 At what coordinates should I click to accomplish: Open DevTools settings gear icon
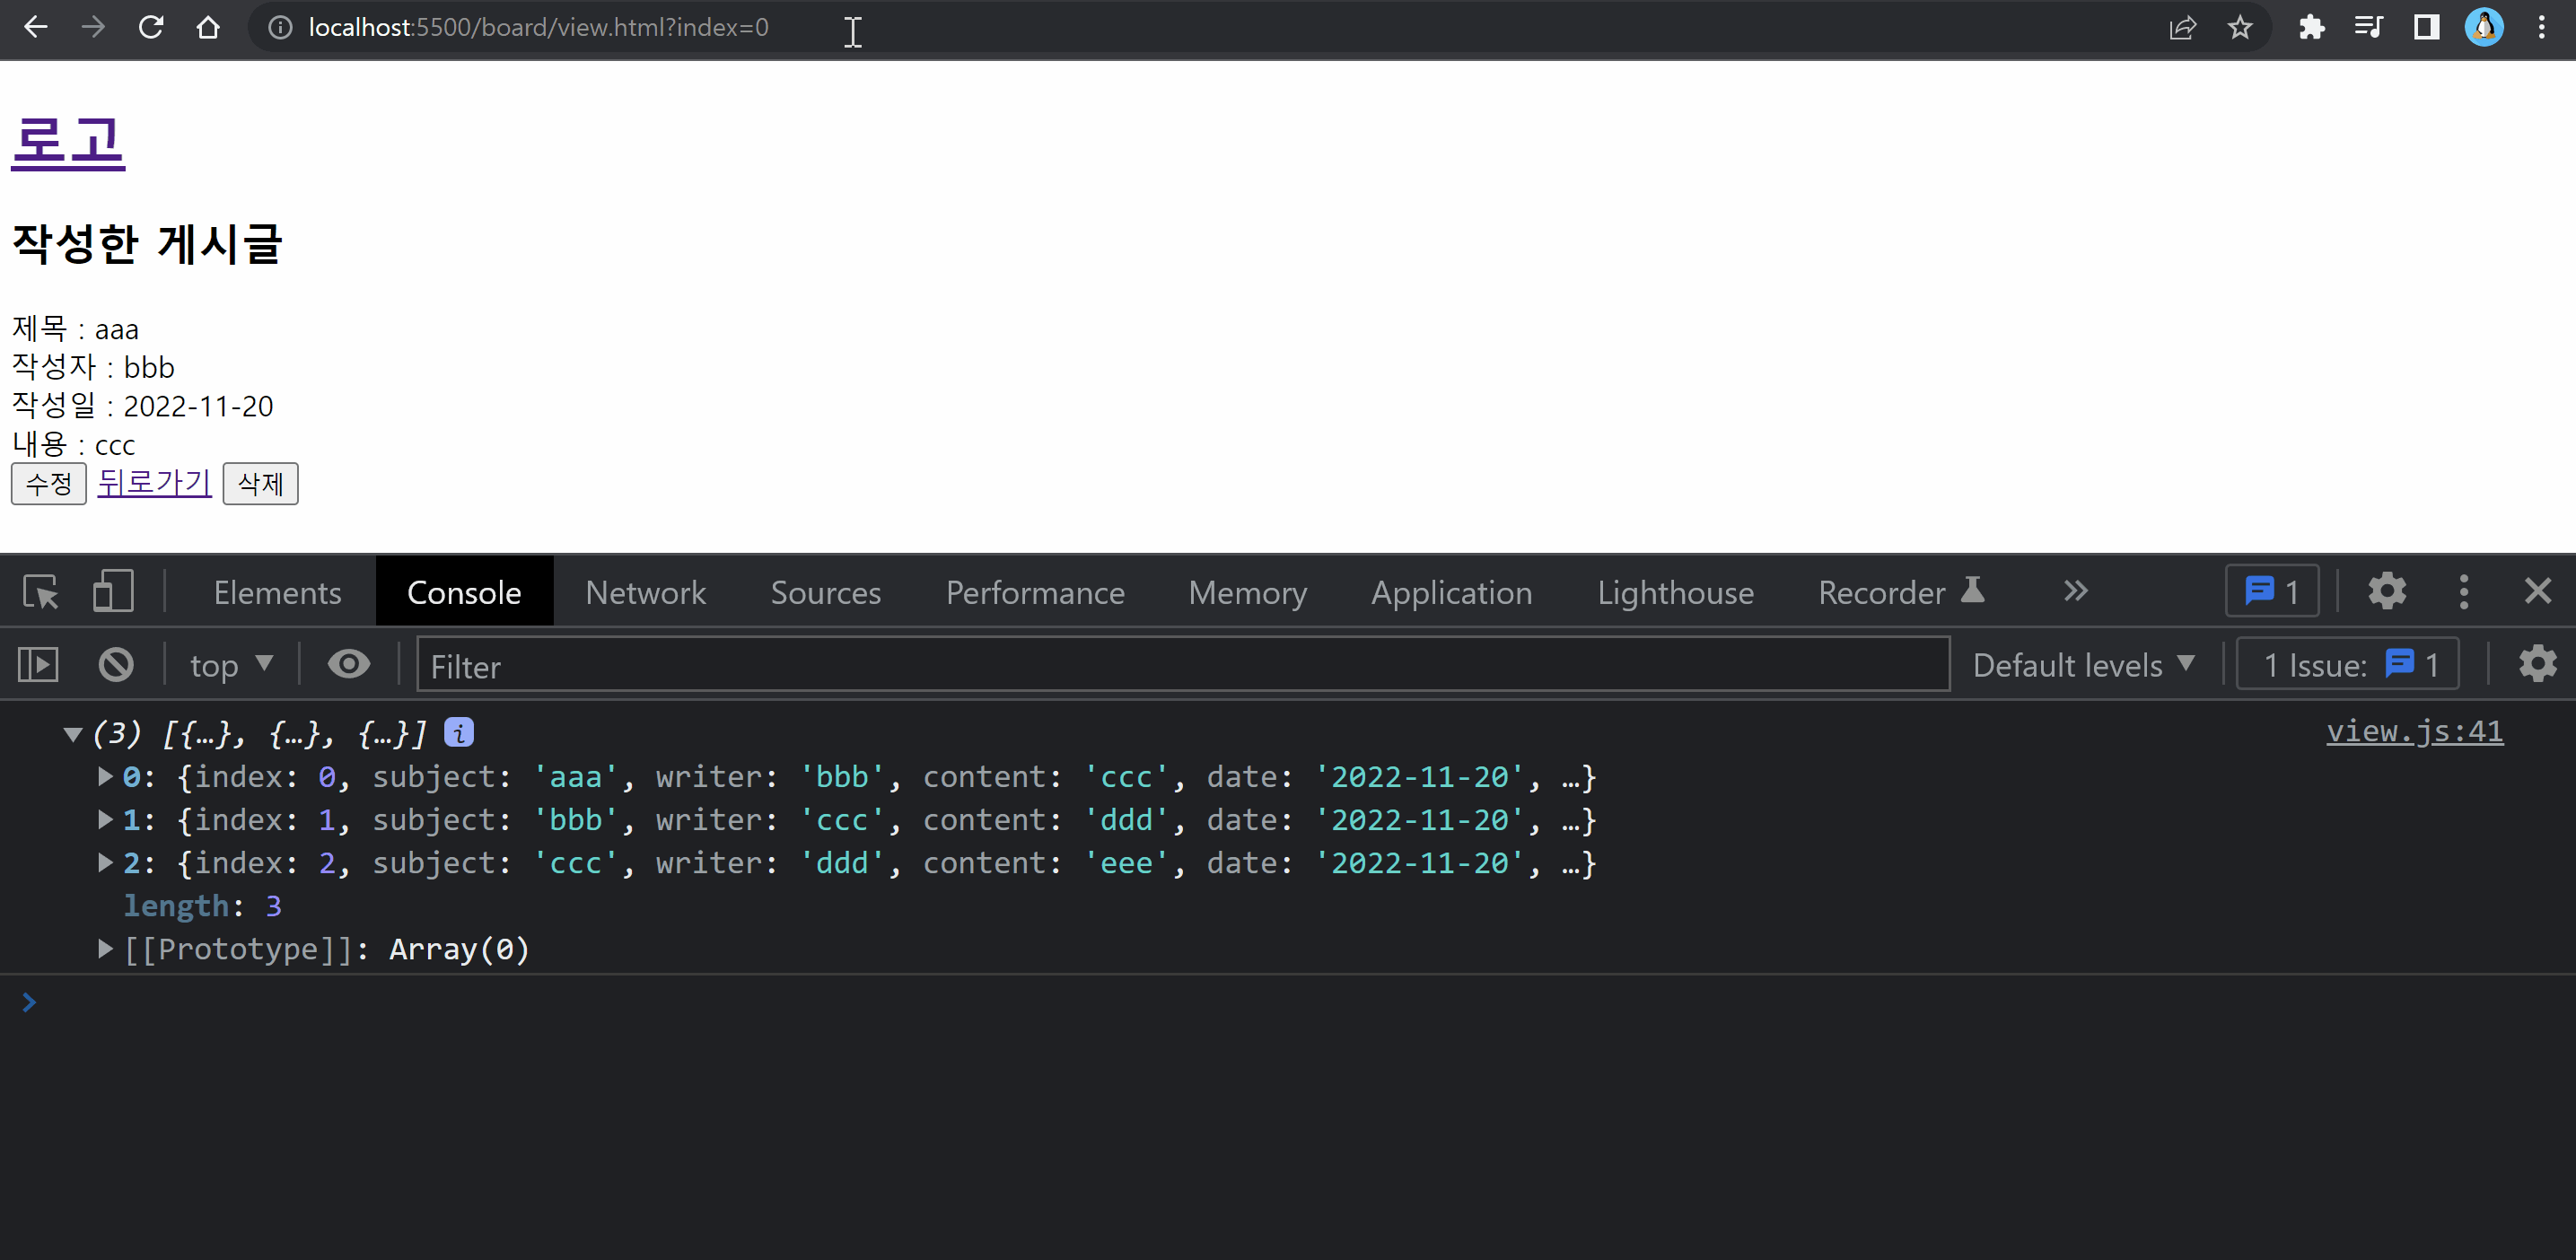pyautogui.click(x=2387, y=592)
